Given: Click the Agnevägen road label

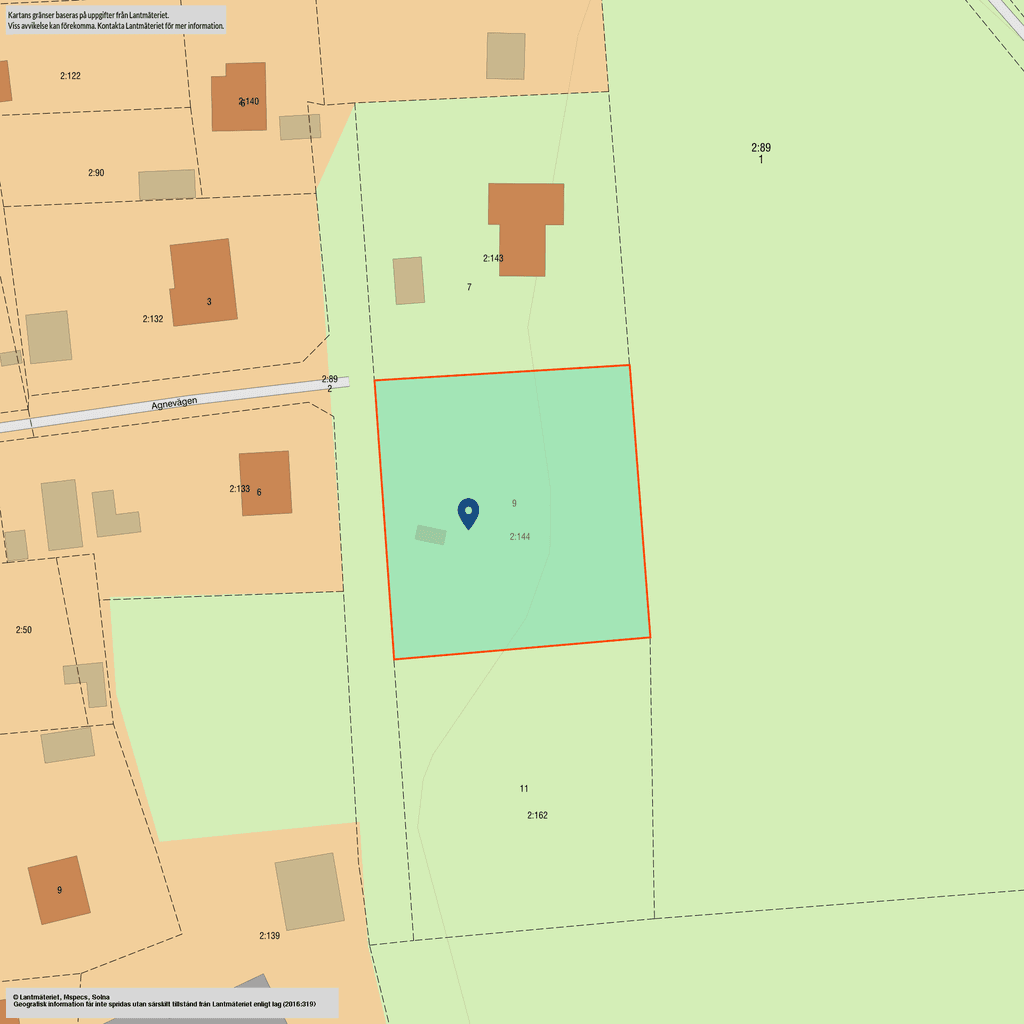Looking at the screenshot, I should pos(174,403).
